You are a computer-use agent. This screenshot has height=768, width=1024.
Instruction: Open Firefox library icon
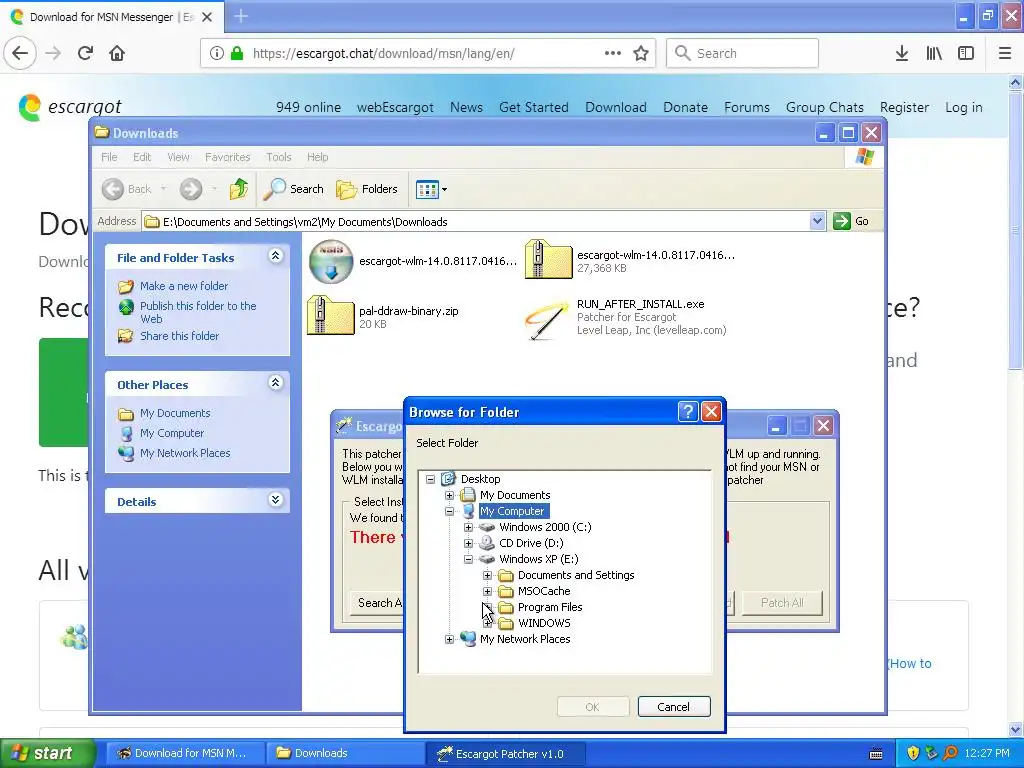[x=934, y=53]
